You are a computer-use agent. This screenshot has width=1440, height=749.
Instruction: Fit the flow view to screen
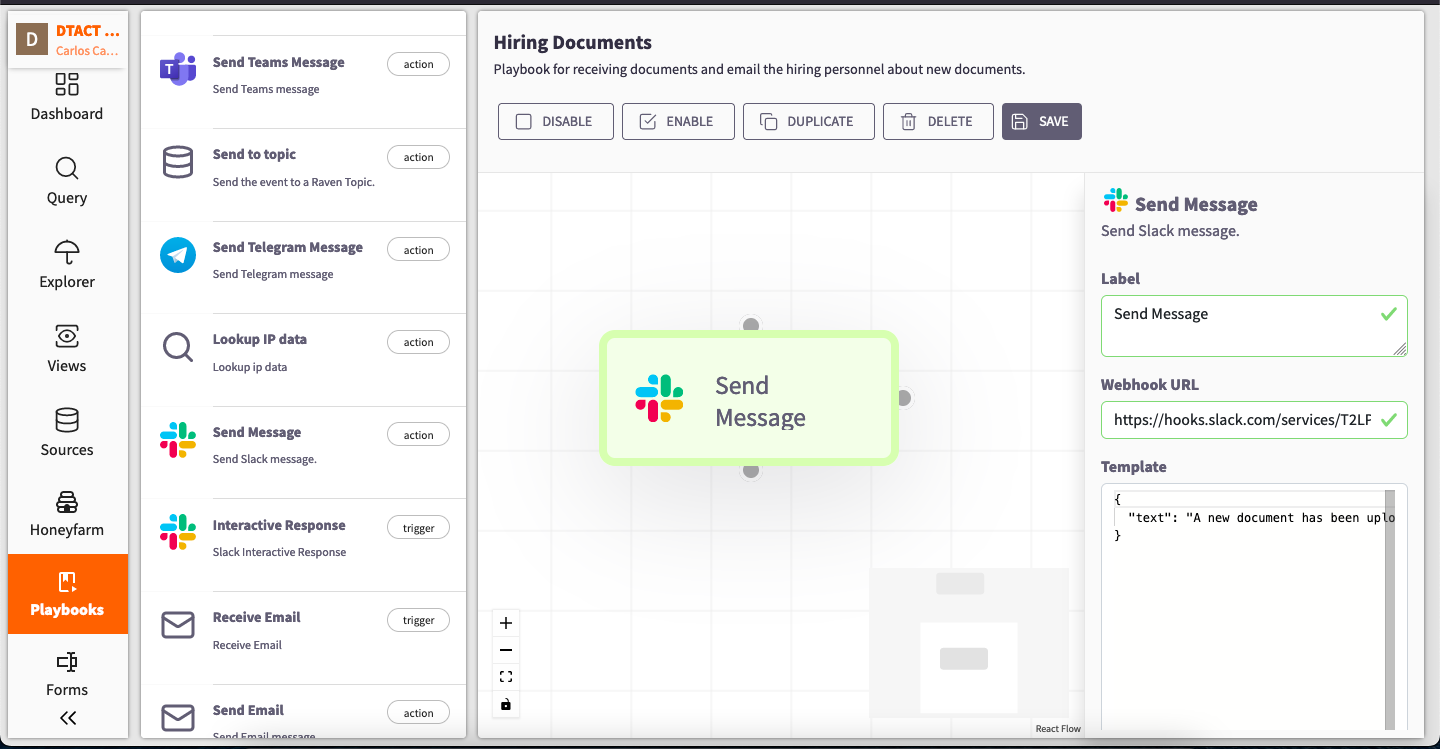[x=506, y=677]
